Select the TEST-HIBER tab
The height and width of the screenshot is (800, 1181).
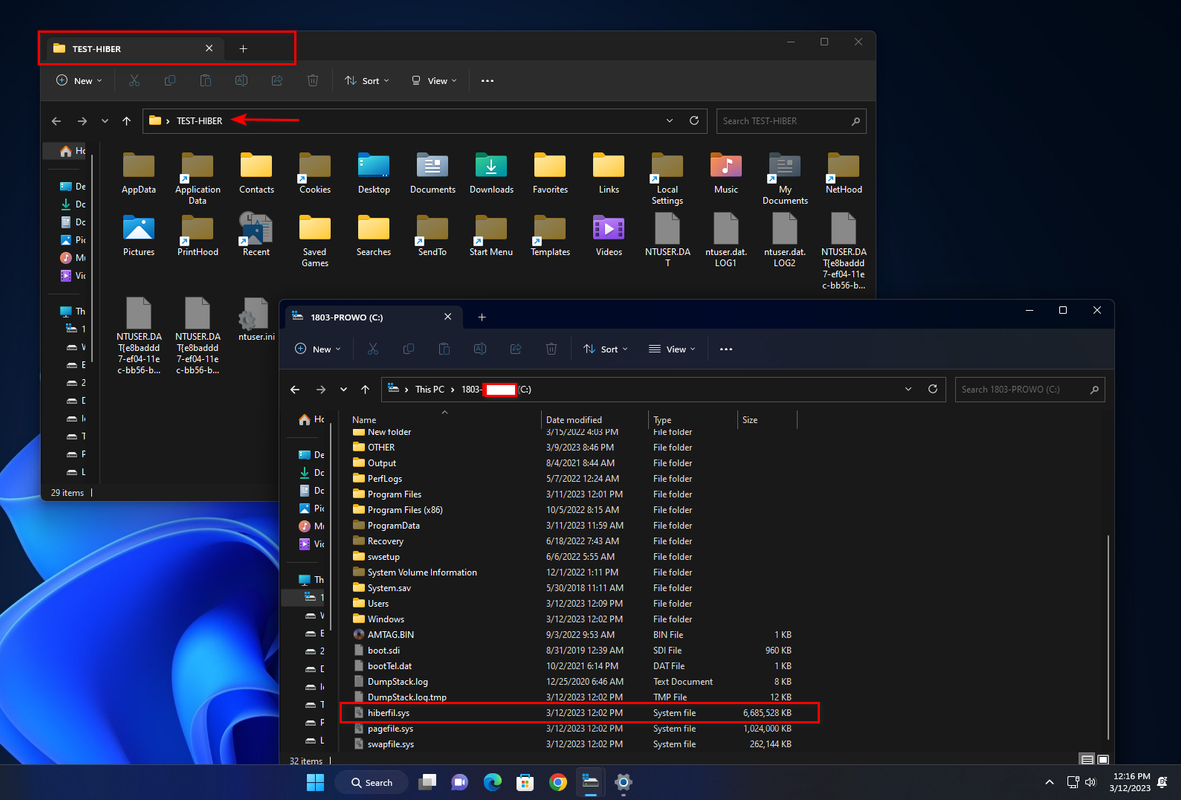coord(120,48)
